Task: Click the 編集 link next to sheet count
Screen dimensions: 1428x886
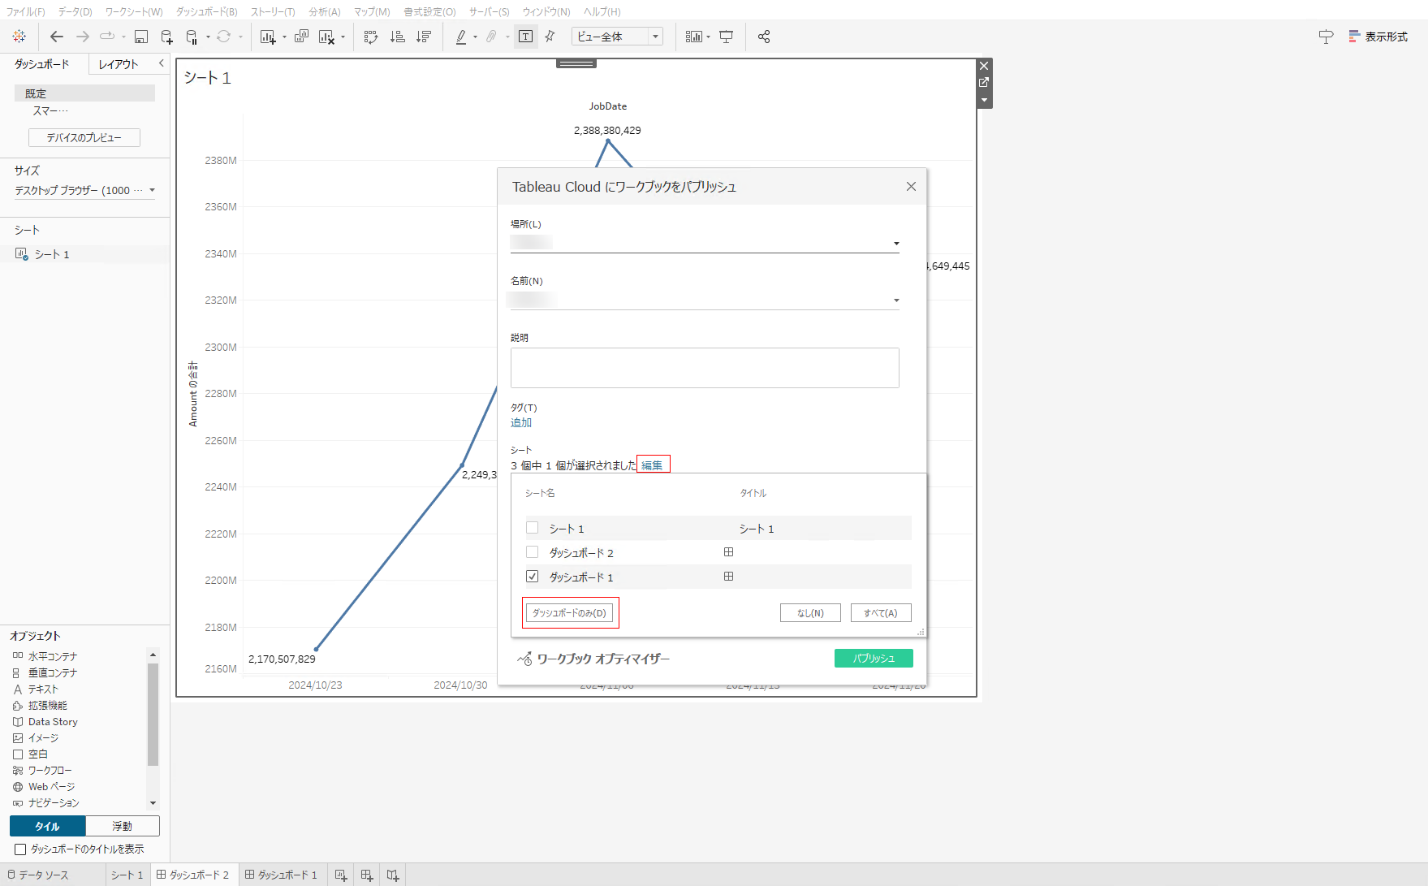Action: coord(652,465)
